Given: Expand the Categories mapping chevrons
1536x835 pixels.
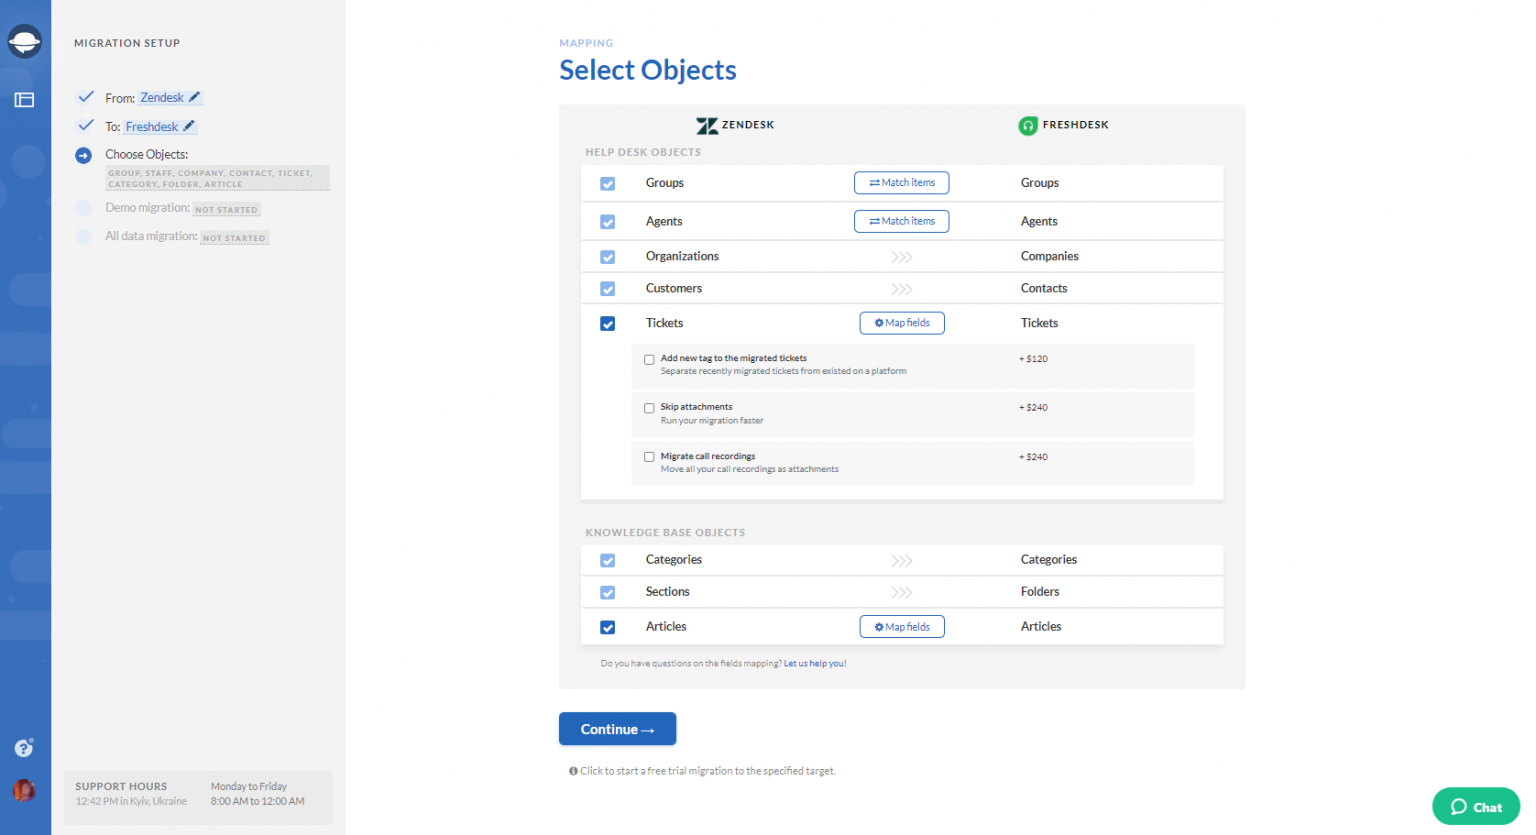Looking at the screenshot, I should (x=901, y=560).
